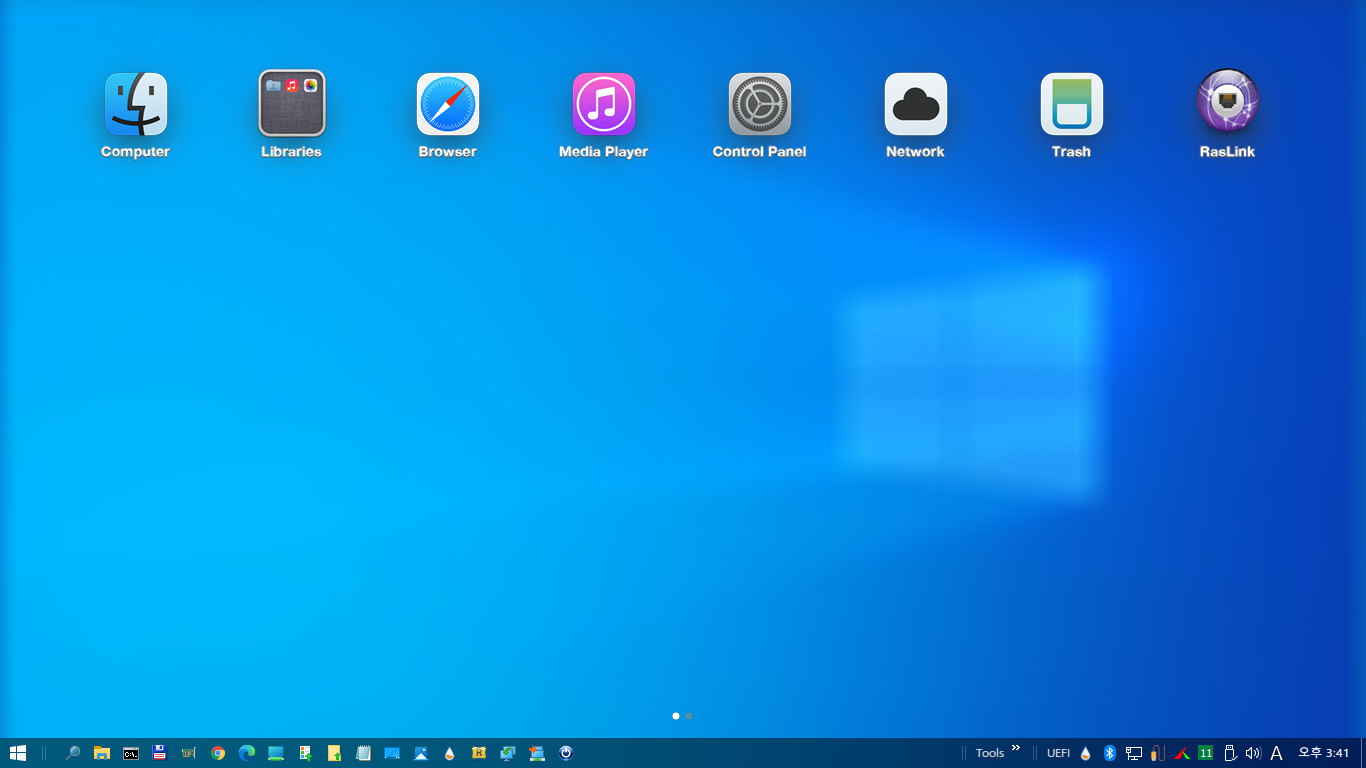The width and height of the screenshot is (1366, 768).
Task: Click the floppy disk taskbar icon
Action: pos(160,753)
